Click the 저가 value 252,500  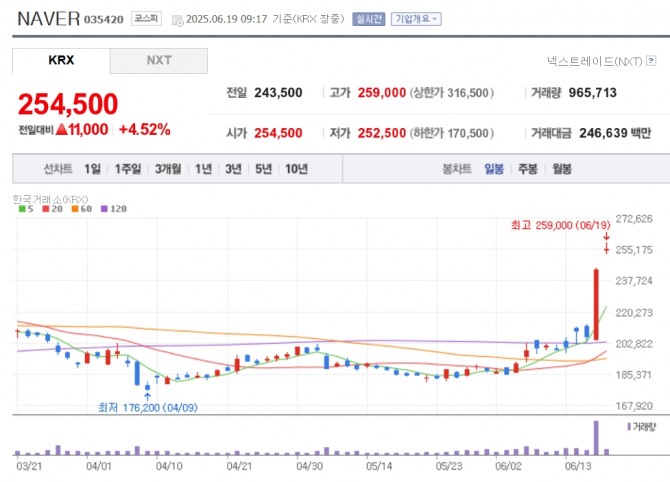click(382, 133)
